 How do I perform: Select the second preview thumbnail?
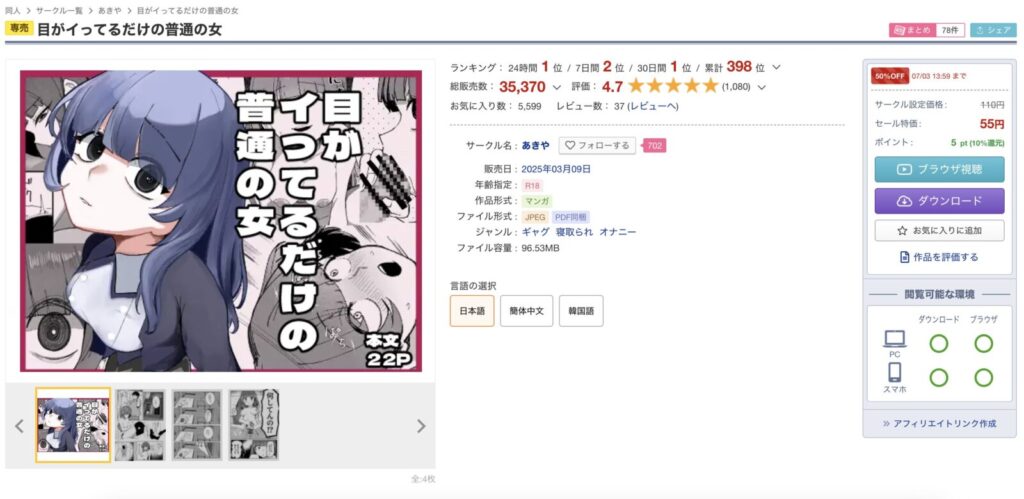[x=140, y=425]
